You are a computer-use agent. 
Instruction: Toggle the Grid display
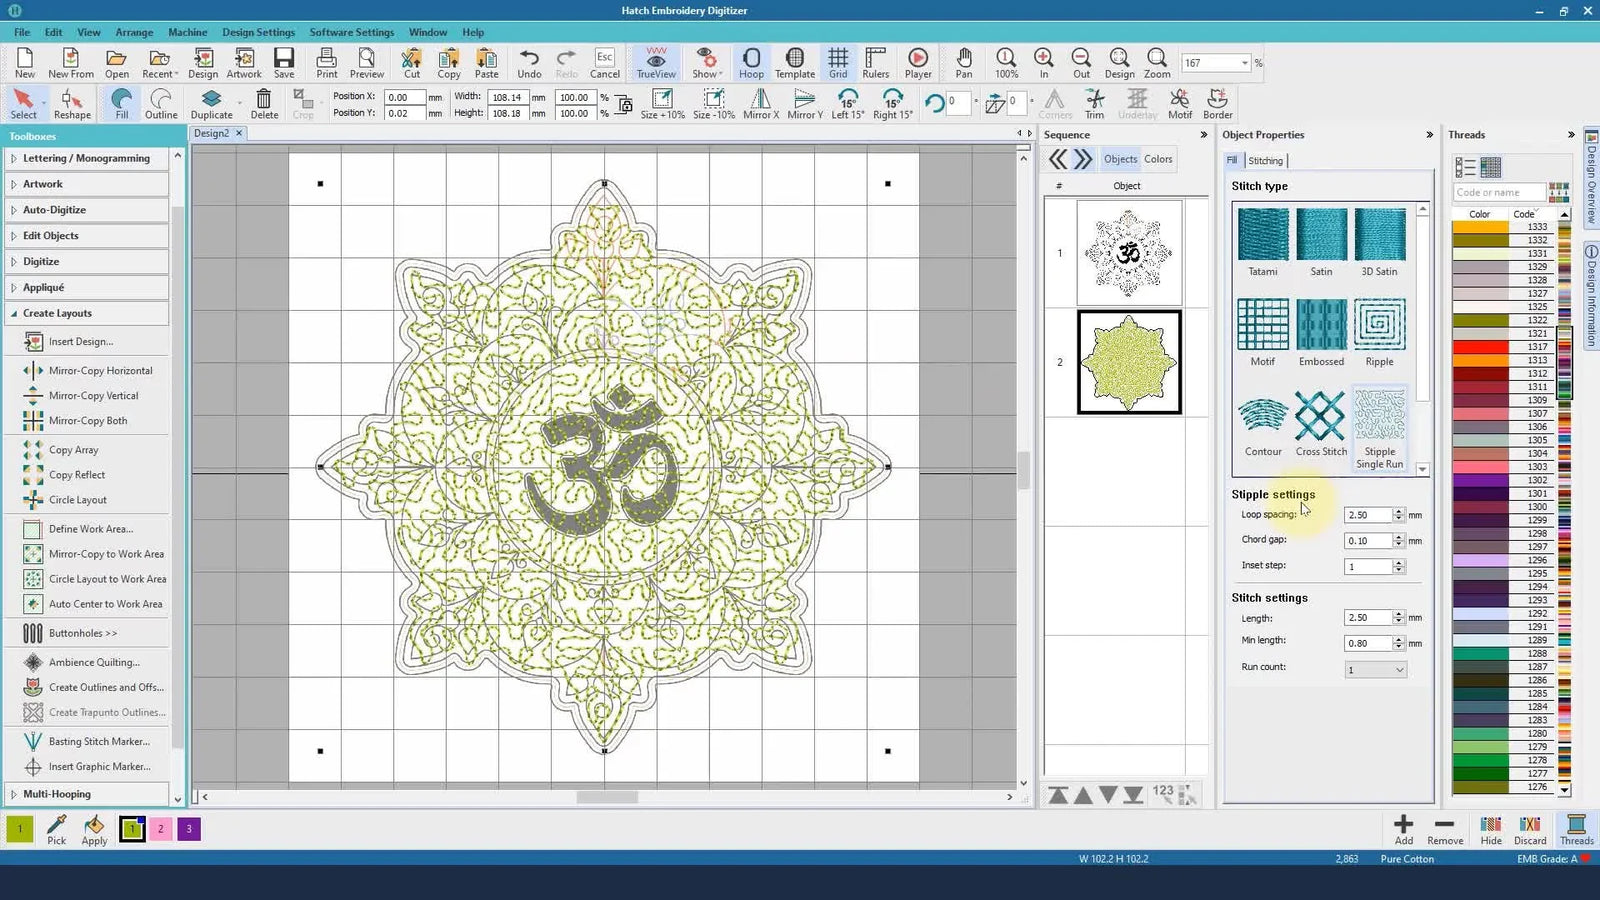[x=838, y=62]
